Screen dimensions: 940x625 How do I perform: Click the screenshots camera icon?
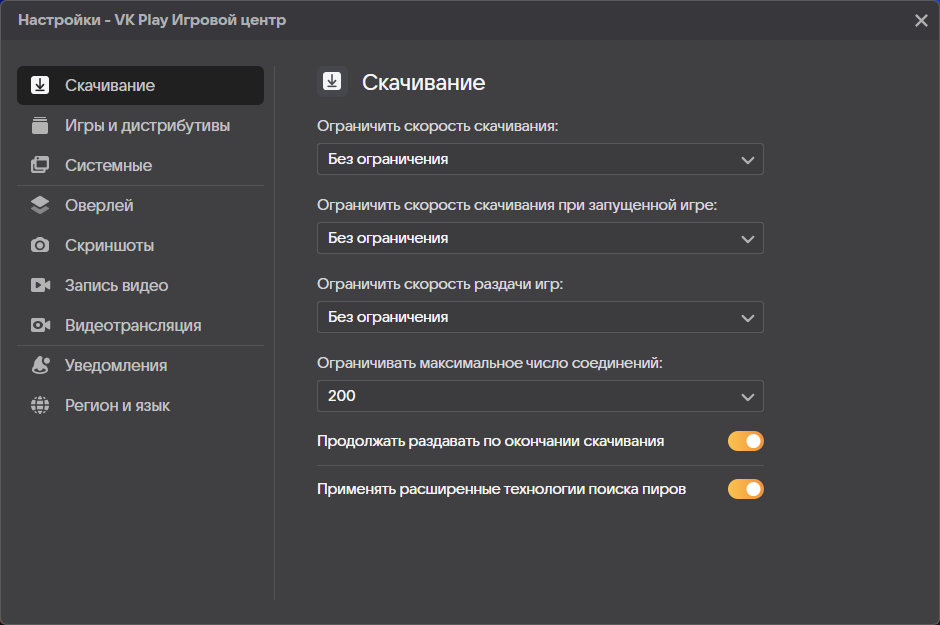pyautogui.click(x=40, y=246)
